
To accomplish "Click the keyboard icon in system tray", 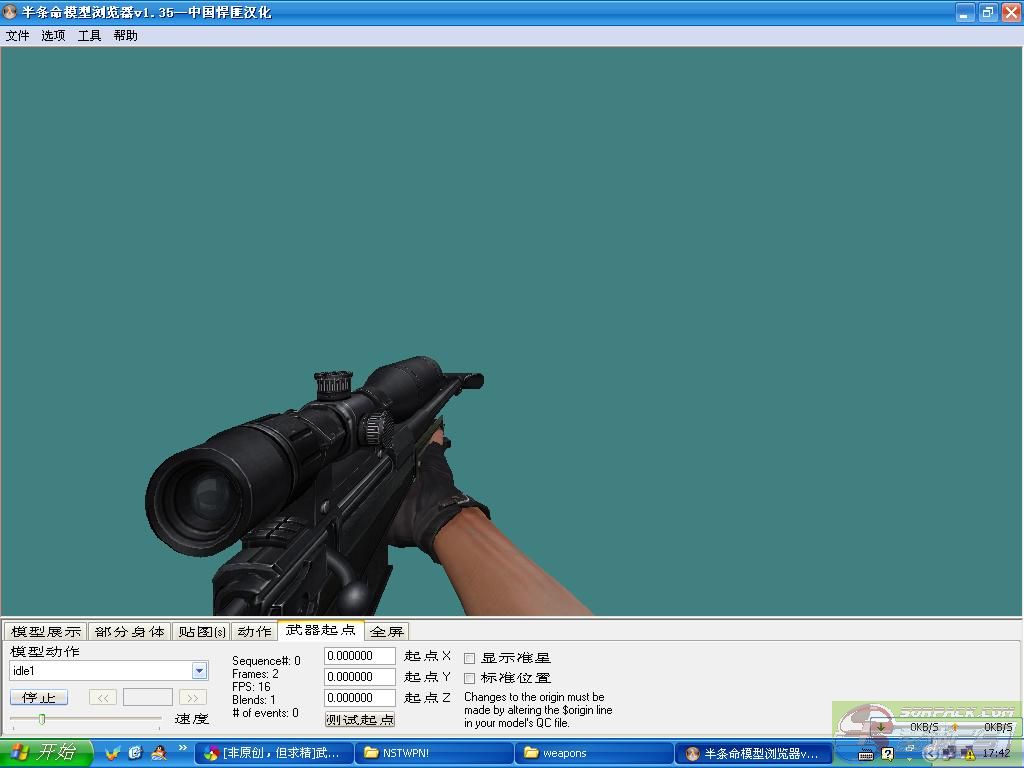I will pyautogui.click(x=865, y=754).
